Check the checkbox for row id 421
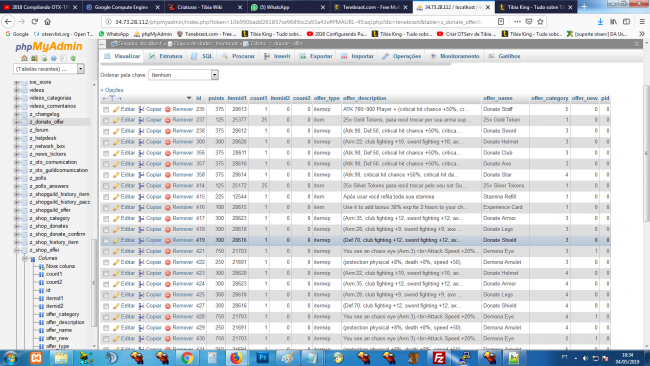This screenshot has width=650, height=366. pos(106,252)
